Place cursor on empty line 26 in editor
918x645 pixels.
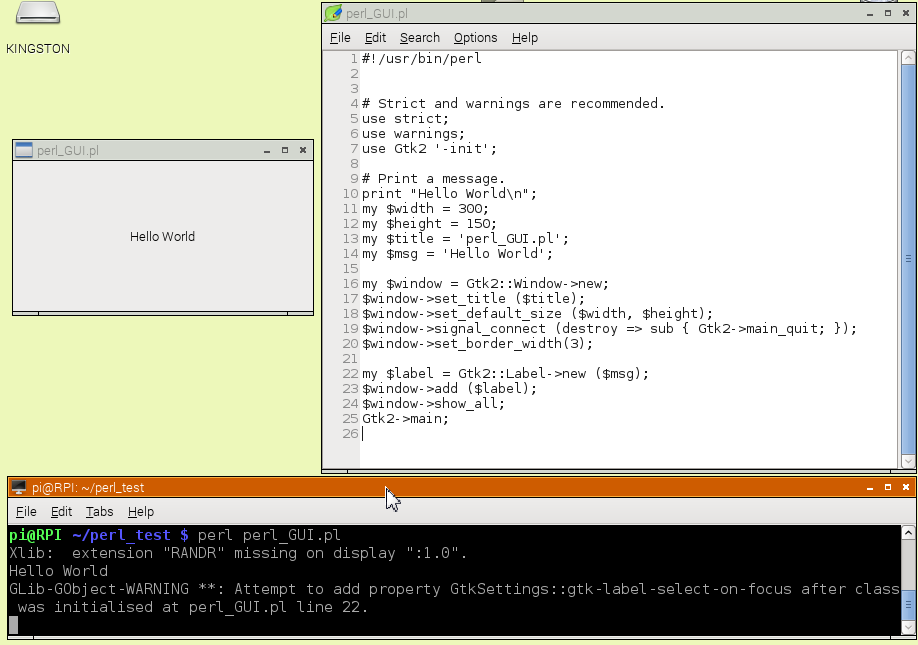(x=500, y=434)
